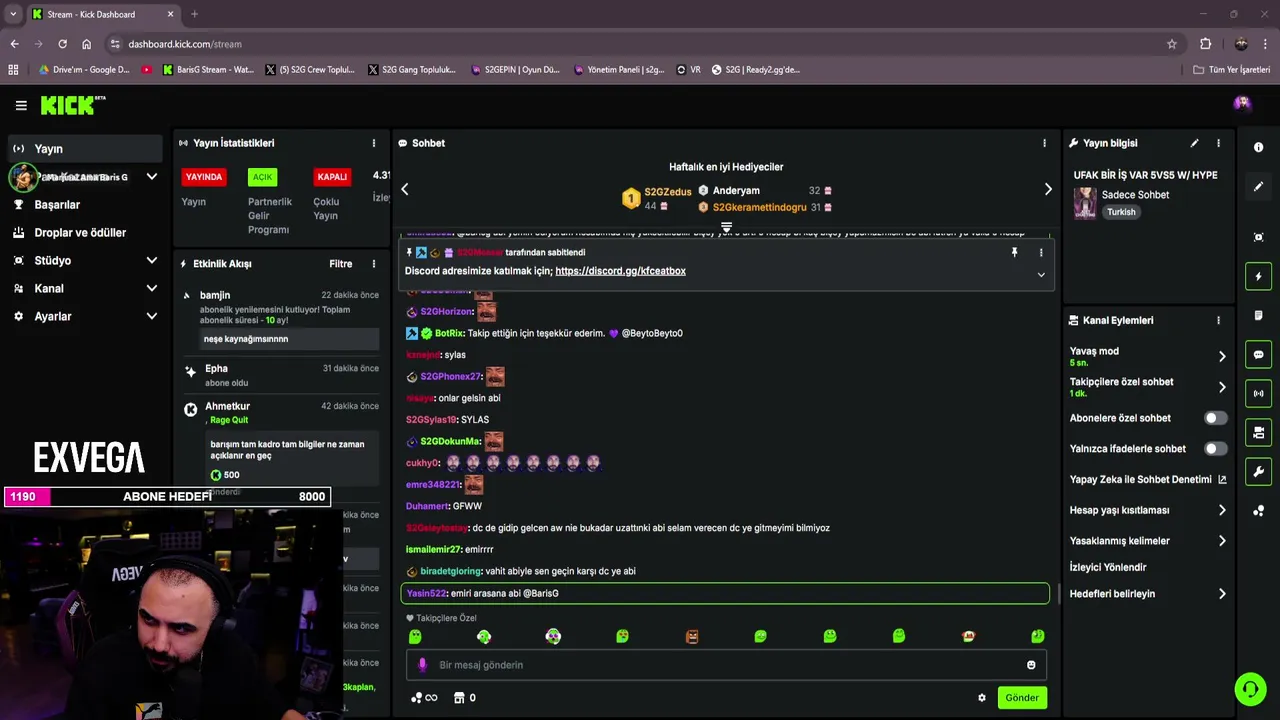This screenshot has height=720, width=1280.
Task: Open Droplar ve ödüller in the sidebar
Action: tap(85, 232)
